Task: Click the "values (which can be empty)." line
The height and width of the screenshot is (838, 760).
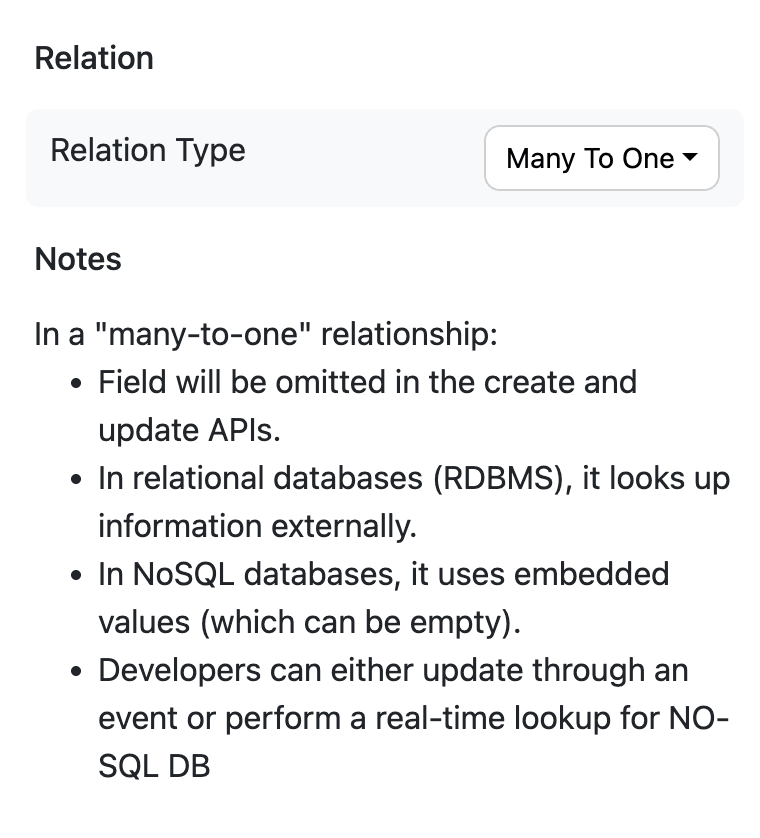Action: 309,622
